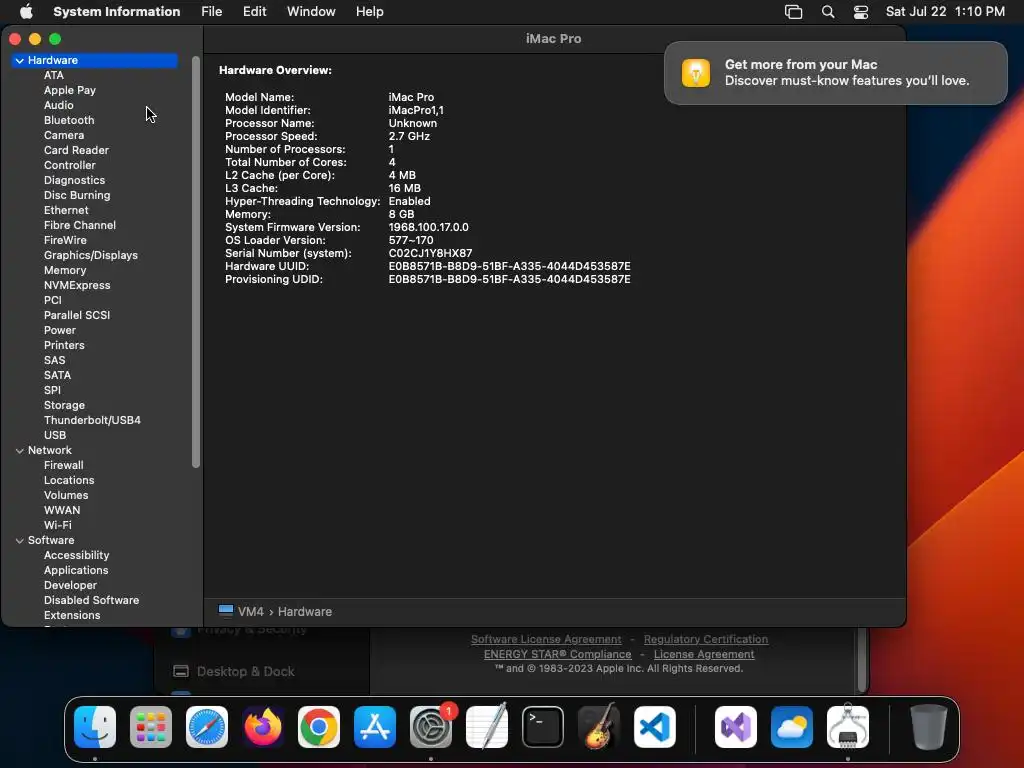Viewport: 1024px width, 768px height.
Task: Click the Stage Manager menu bar icon
Action: 793,12
